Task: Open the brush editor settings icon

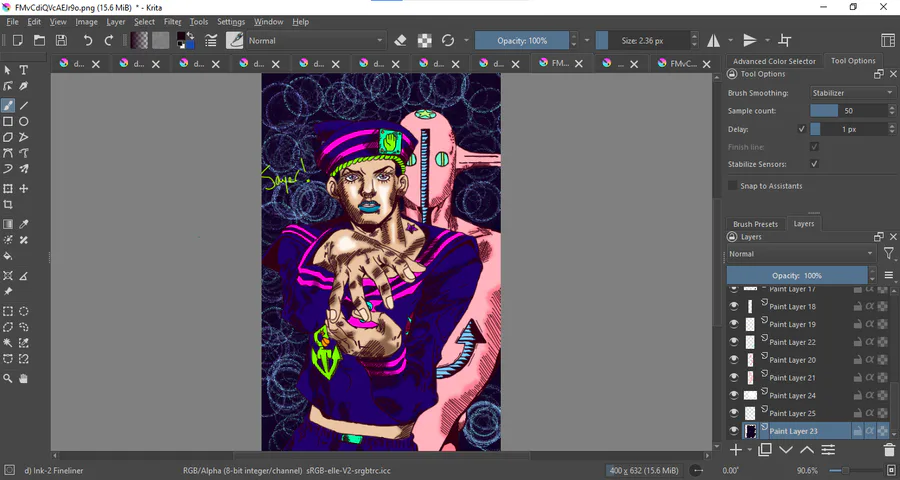Action: click(x=211, y=40)
